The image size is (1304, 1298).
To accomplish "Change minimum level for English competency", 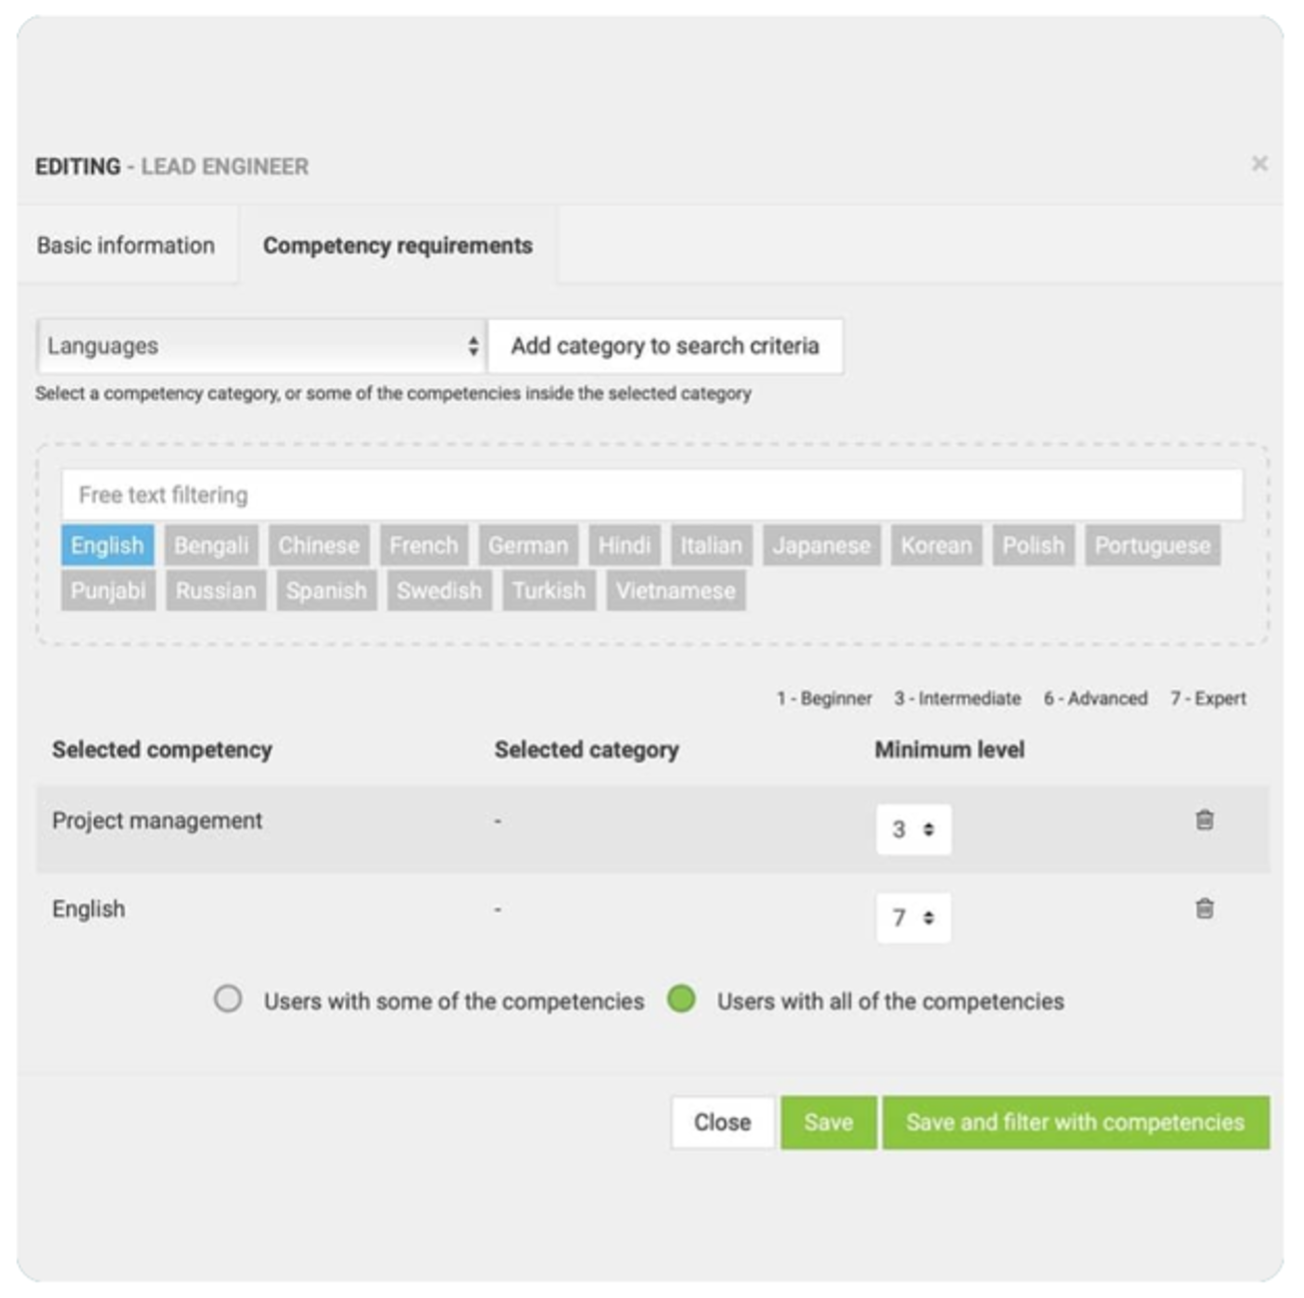I will (913, 917).
